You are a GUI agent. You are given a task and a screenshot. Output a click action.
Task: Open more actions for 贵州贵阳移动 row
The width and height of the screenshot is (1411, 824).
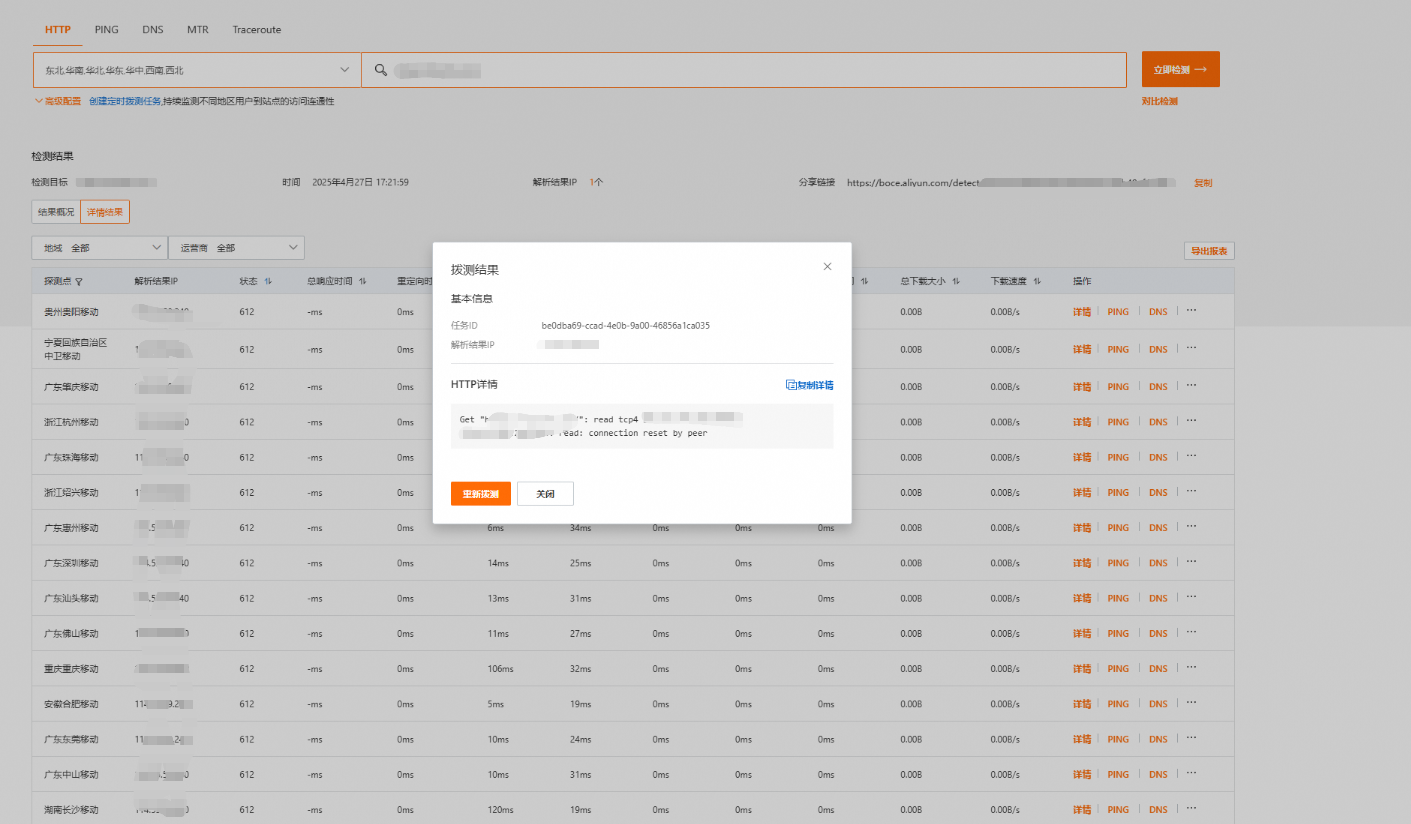coord(1191,311)
